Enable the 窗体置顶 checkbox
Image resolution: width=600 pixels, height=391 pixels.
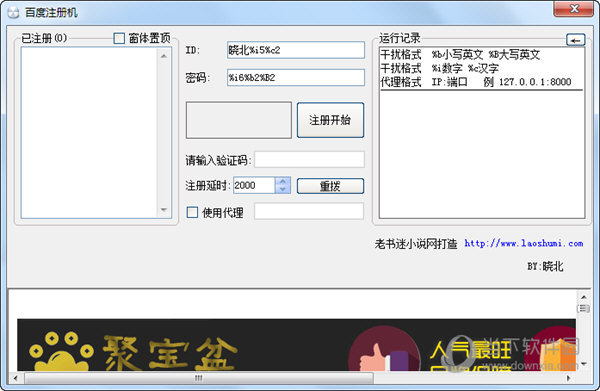(x=119, y=38)
